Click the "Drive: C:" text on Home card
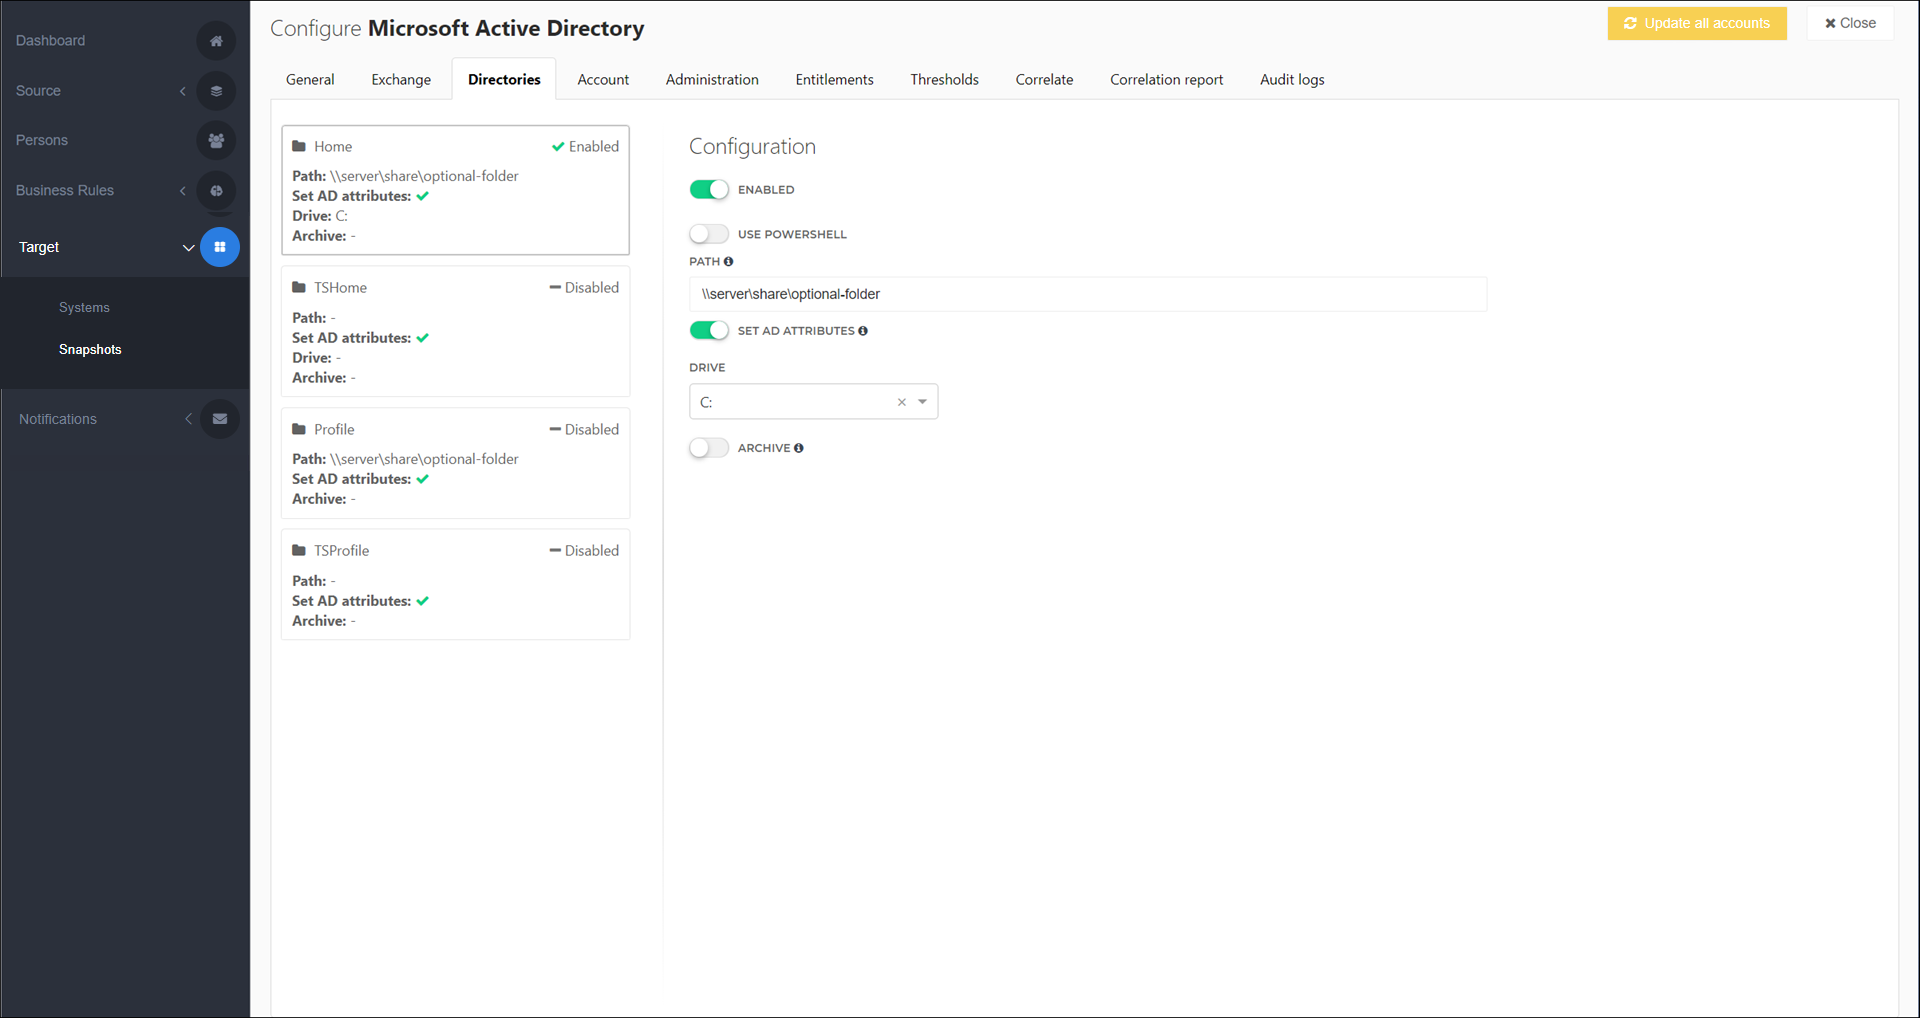This screenshot has height=1019, width=1920. click(x=320, y=216)
